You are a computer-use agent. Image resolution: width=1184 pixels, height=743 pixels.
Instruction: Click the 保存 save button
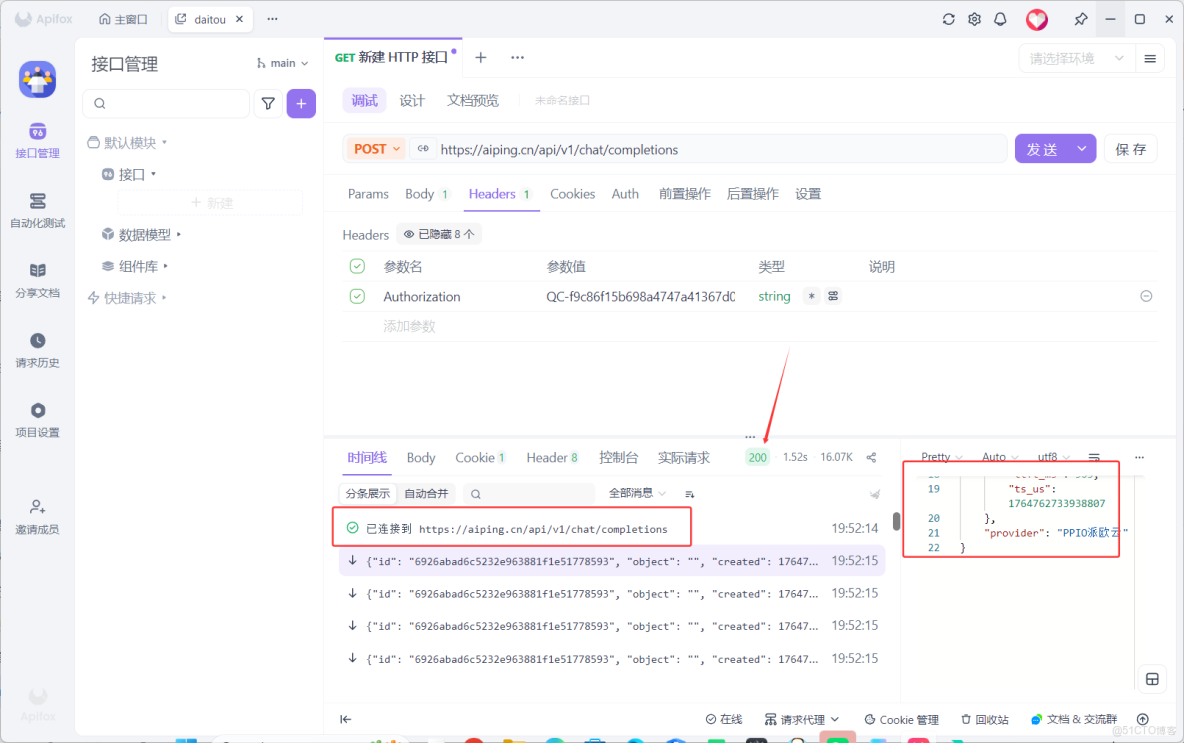coord(1130,147)
